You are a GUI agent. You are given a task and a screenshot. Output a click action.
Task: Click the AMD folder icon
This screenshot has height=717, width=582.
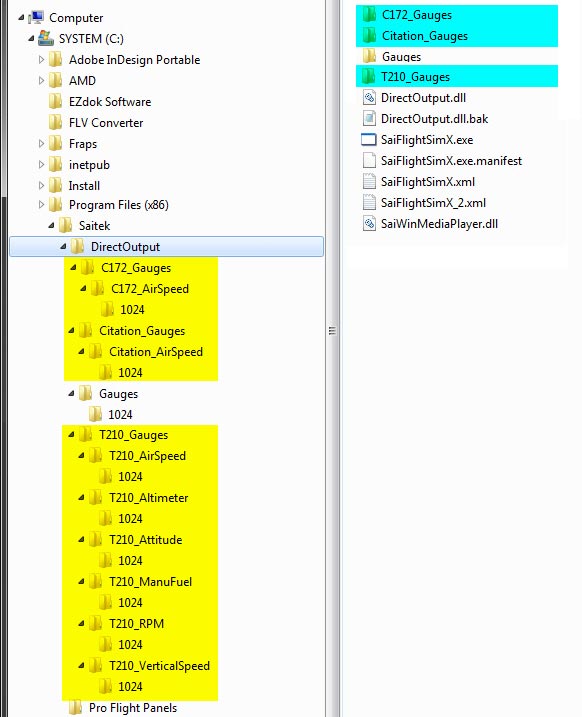[x=55, y=80]
